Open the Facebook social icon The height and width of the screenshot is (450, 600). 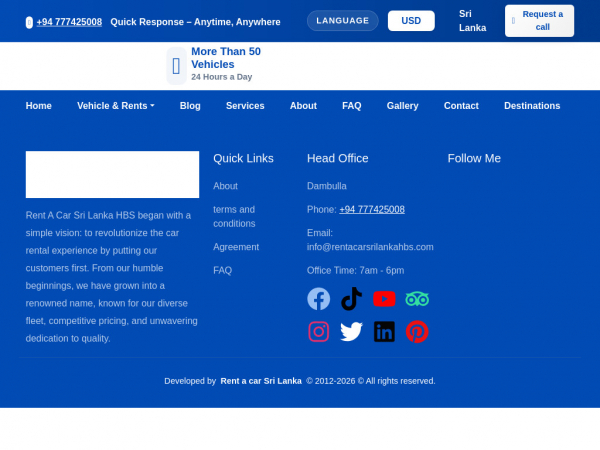(x=318, y=299)
